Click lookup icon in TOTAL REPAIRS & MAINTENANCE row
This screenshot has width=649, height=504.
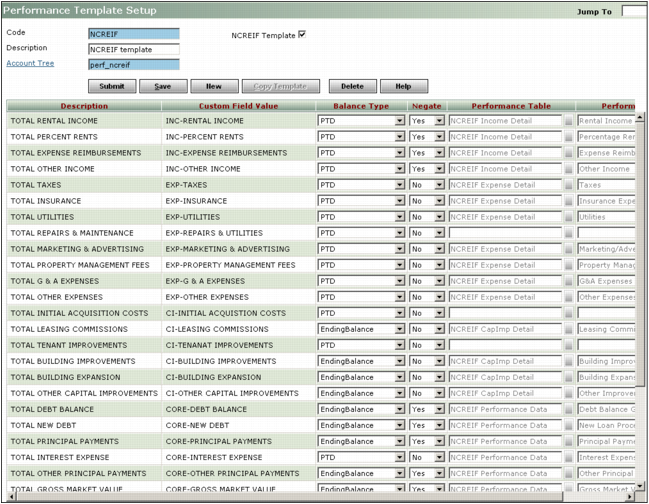coord(569,233)
